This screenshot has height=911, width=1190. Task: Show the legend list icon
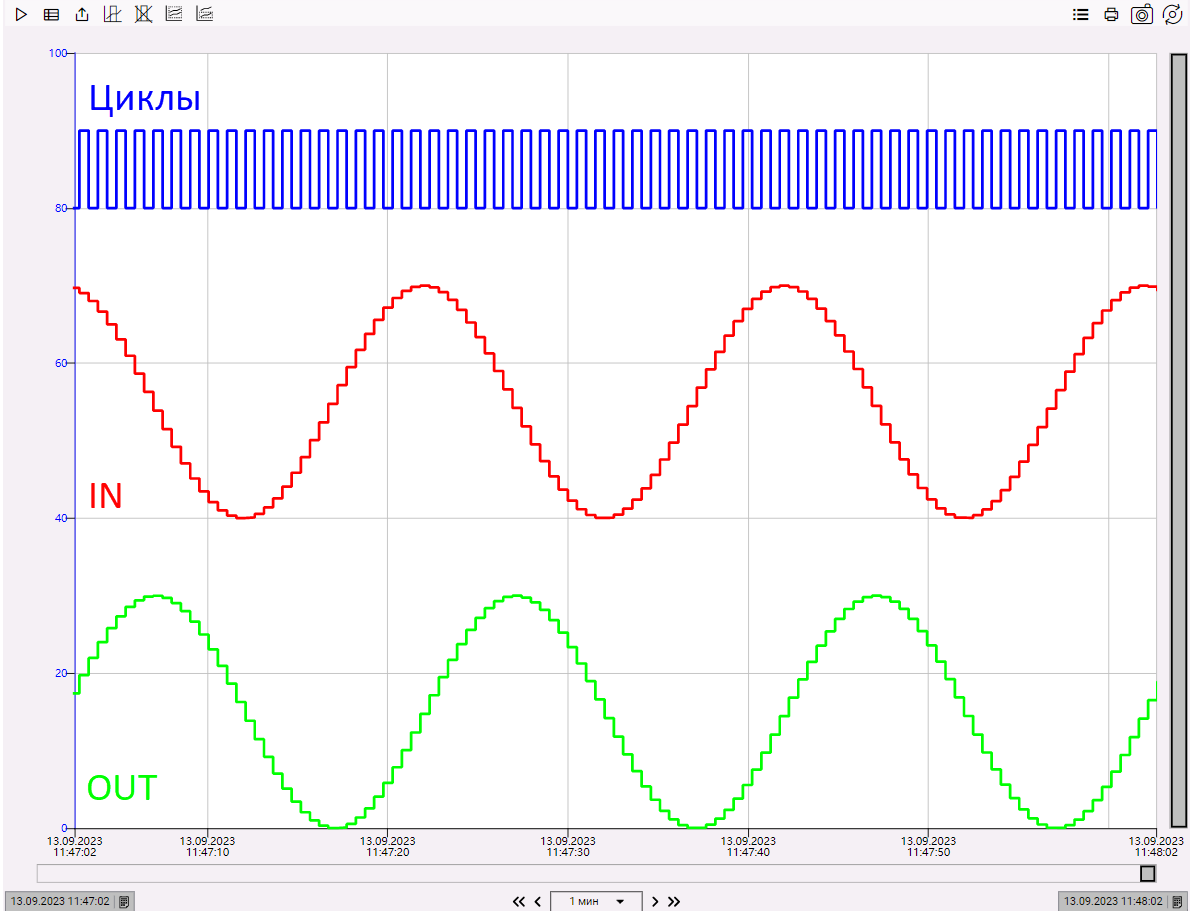(x=1080, y=15)
